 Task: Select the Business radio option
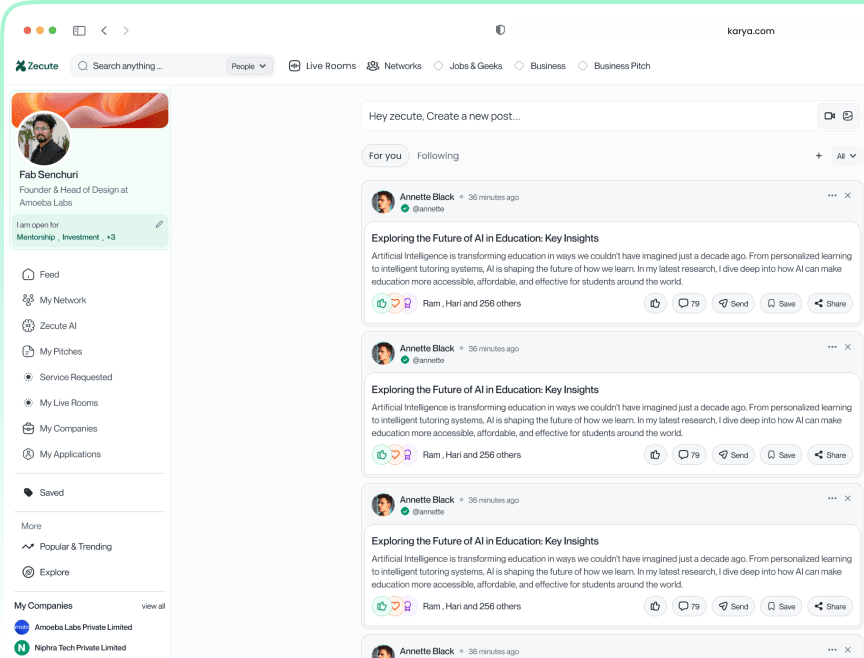pyautogui.click(x=519, y=66)
